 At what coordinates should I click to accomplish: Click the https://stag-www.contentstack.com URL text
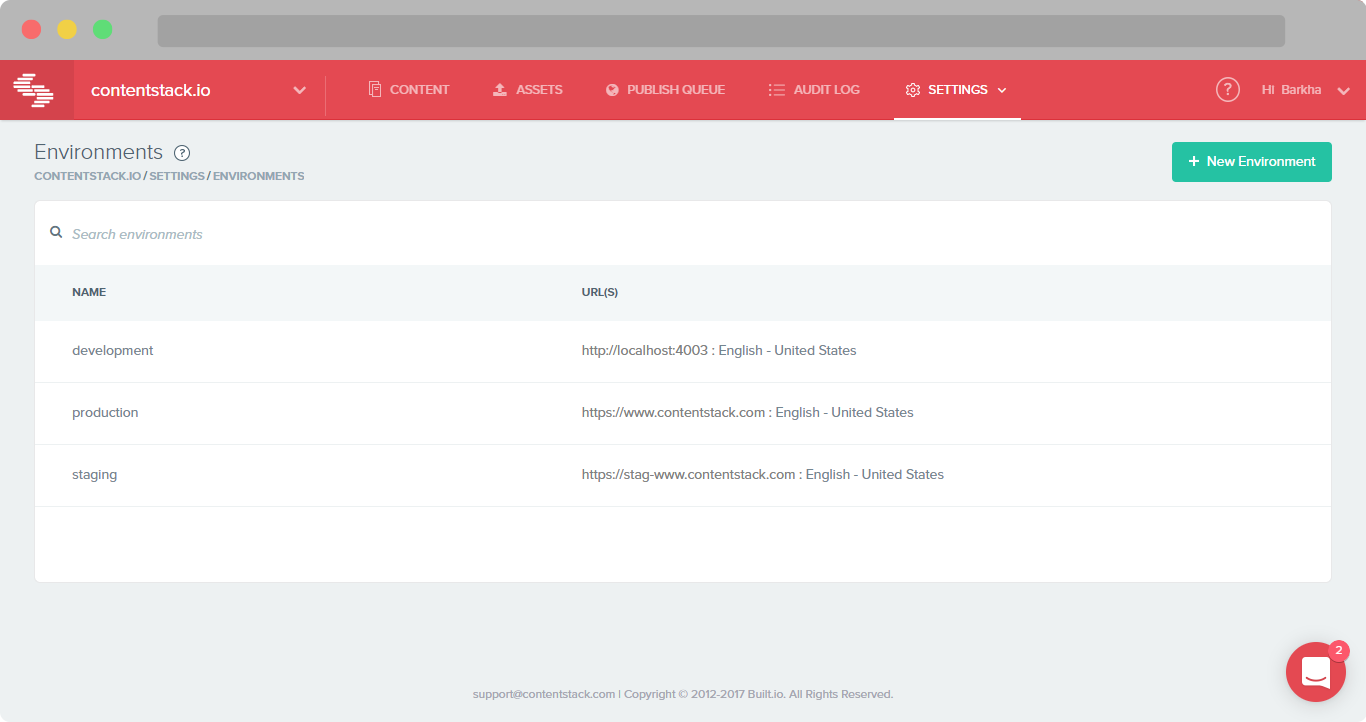click(688, 475)
